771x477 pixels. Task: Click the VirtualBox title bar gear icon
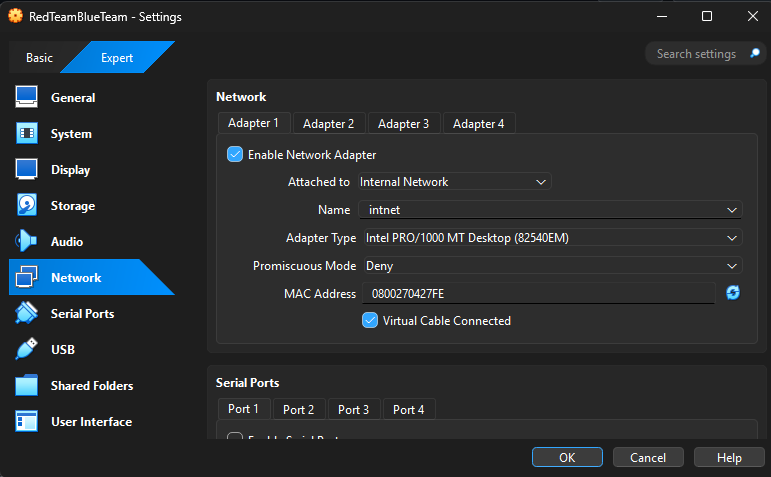(x=15, y=16)
